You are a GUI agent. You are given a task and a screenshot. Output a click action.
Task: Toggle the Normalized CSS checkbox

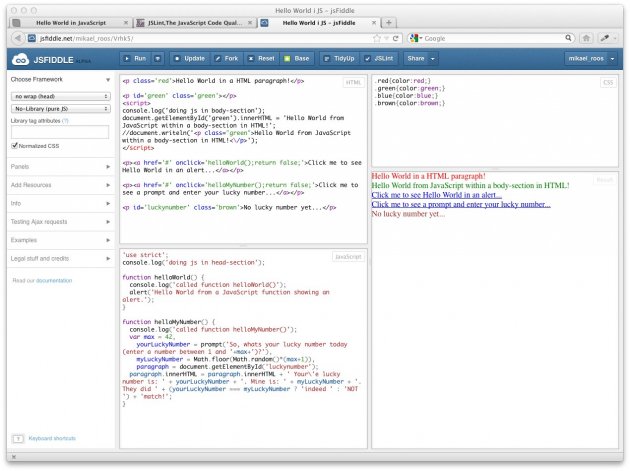tap(15, 145)
